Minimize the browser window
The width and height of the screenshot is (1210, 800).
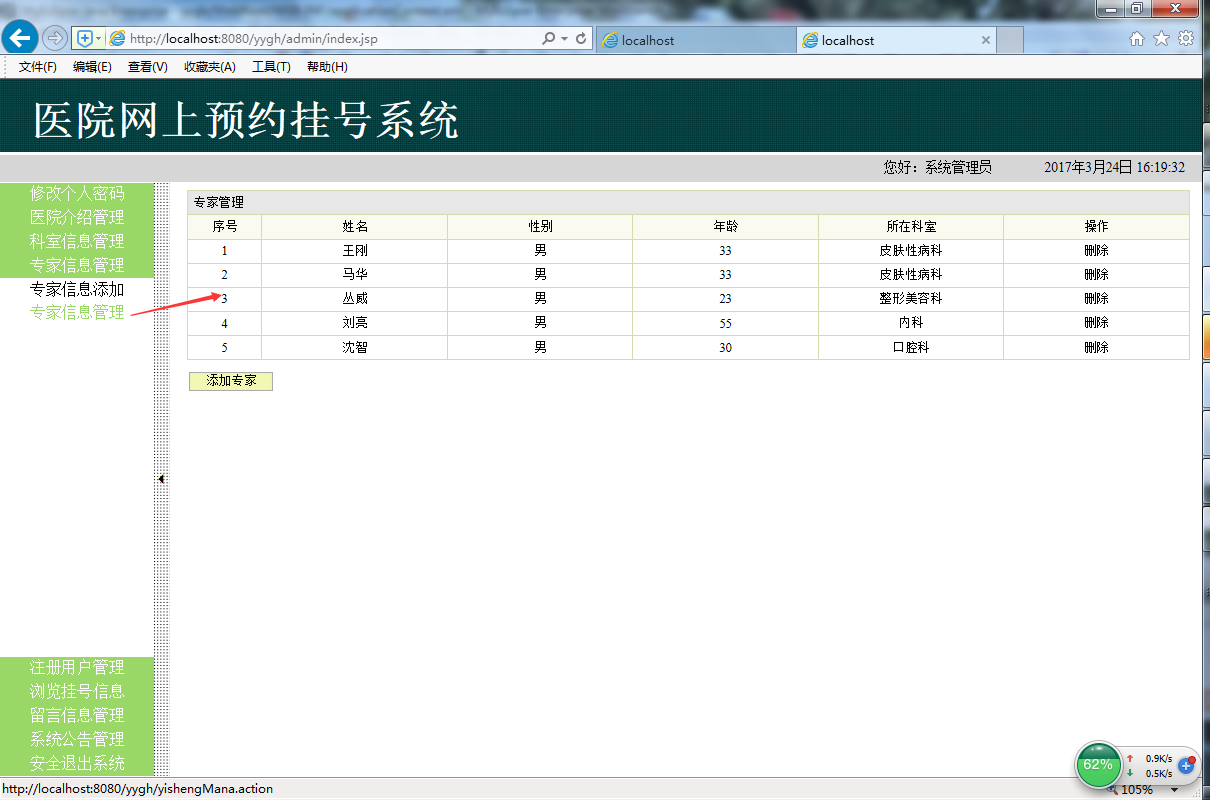1112,9
